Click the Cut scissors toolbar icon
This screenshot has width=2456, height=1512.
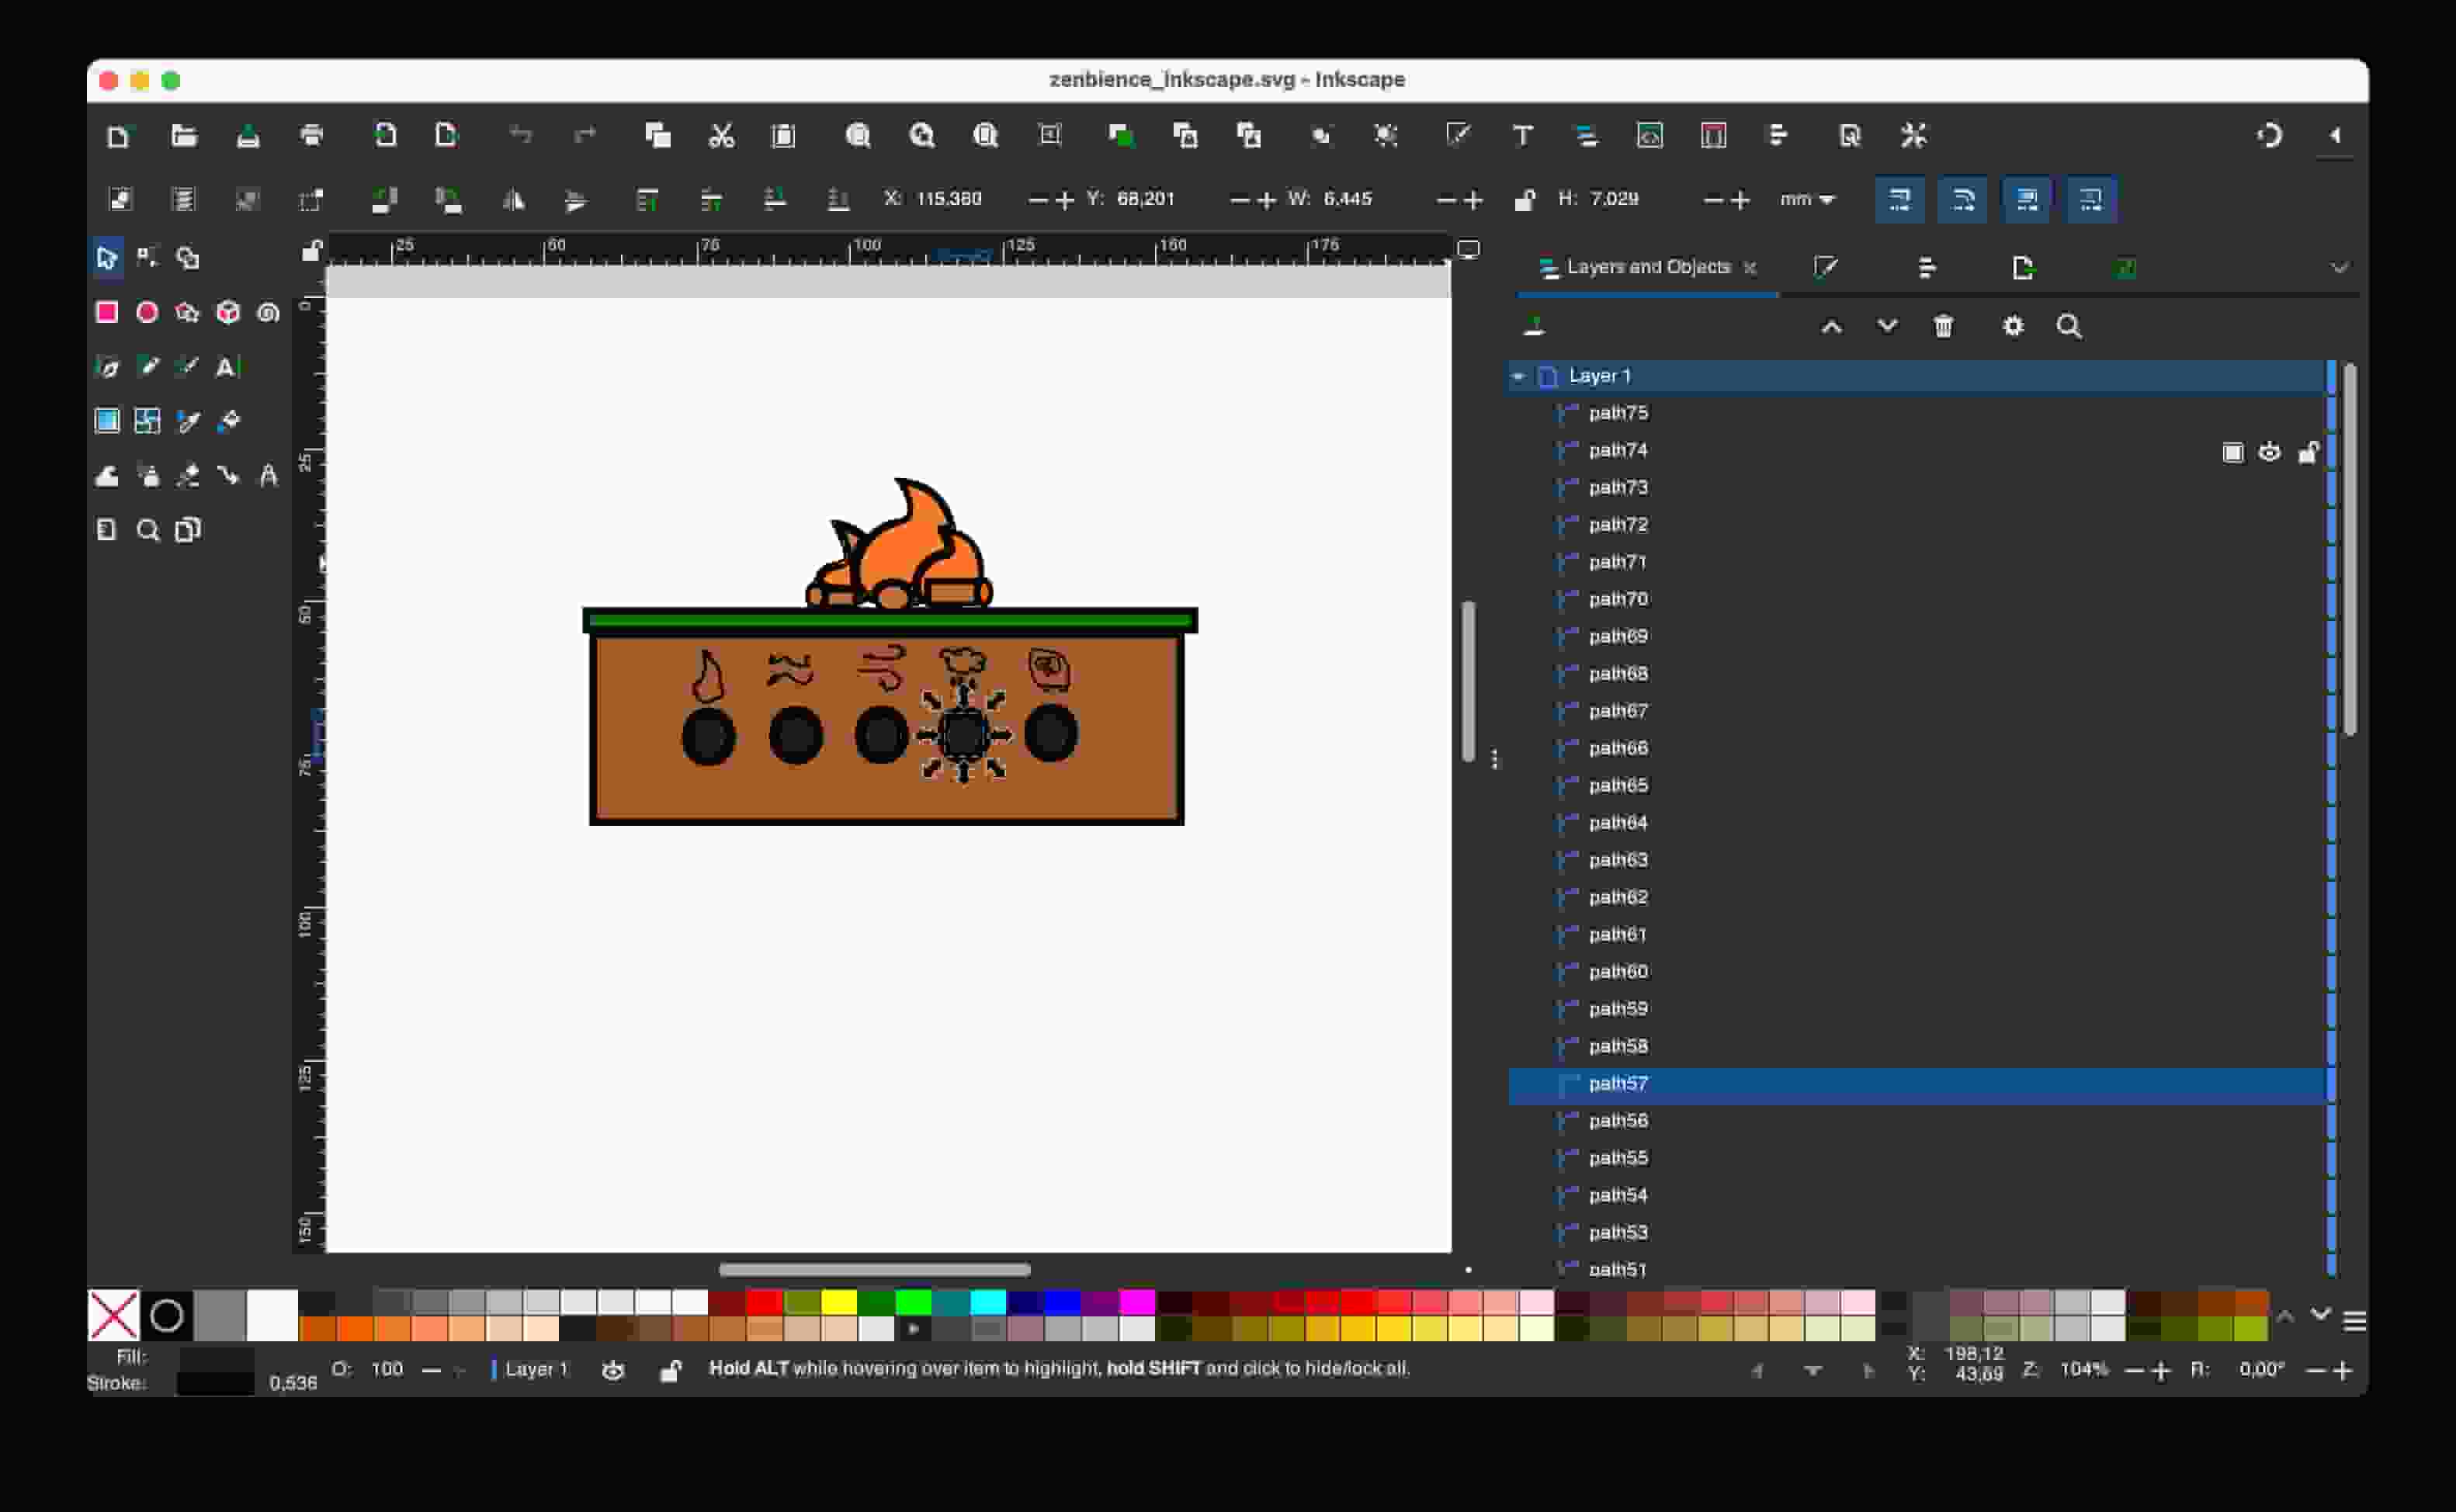click(721, 136)
